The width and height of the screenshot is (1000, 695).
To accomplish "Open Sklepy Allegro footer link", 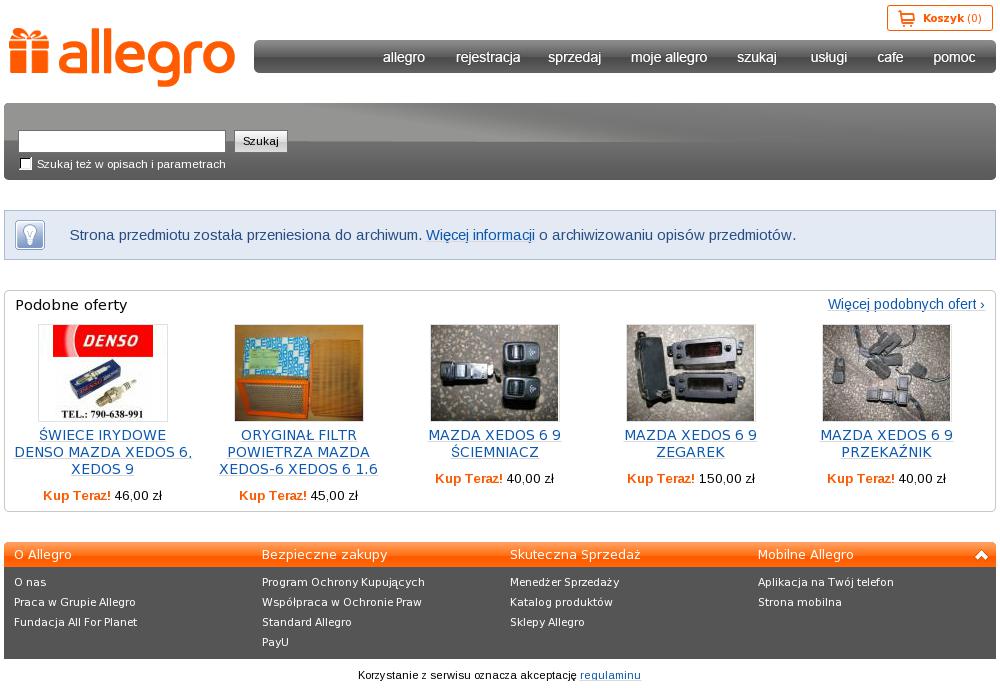I will [x=547, y=622].
